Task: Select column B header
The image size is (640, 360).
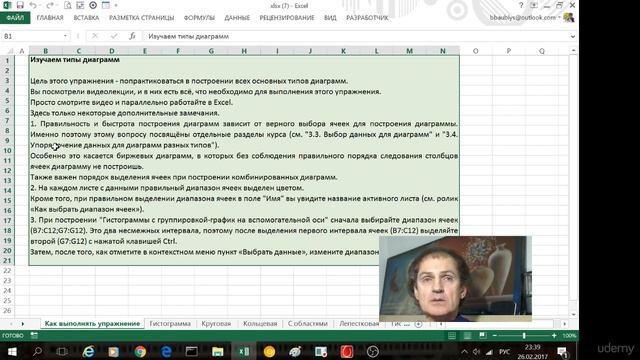Action: pyautogui.click(x=45, y=51)
